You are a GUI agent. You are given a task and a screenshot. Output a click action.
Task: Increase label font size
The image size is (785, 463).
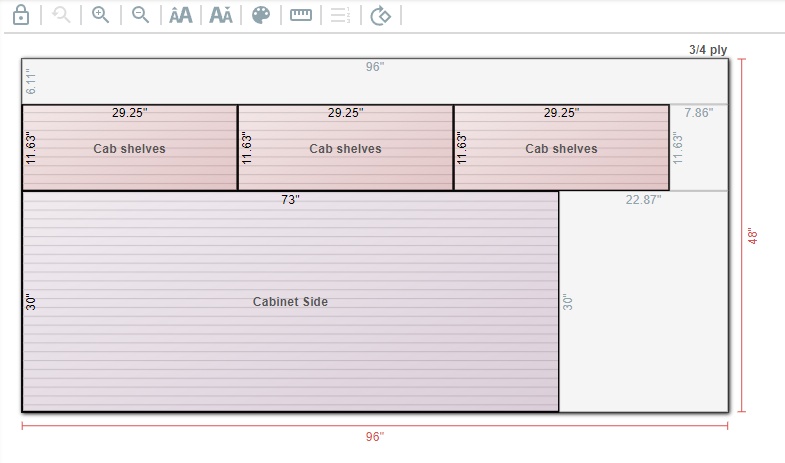pyautogui.click(x=180, y=15)
